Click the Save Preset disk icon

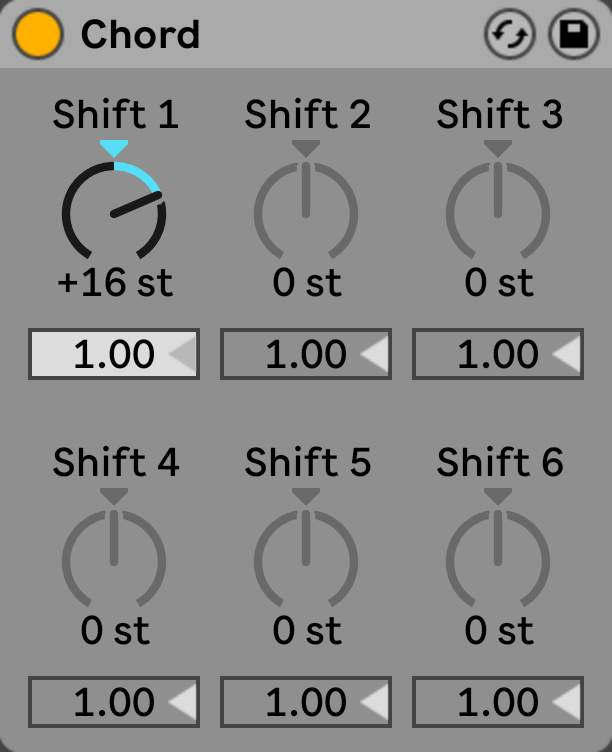coord(574,34)
